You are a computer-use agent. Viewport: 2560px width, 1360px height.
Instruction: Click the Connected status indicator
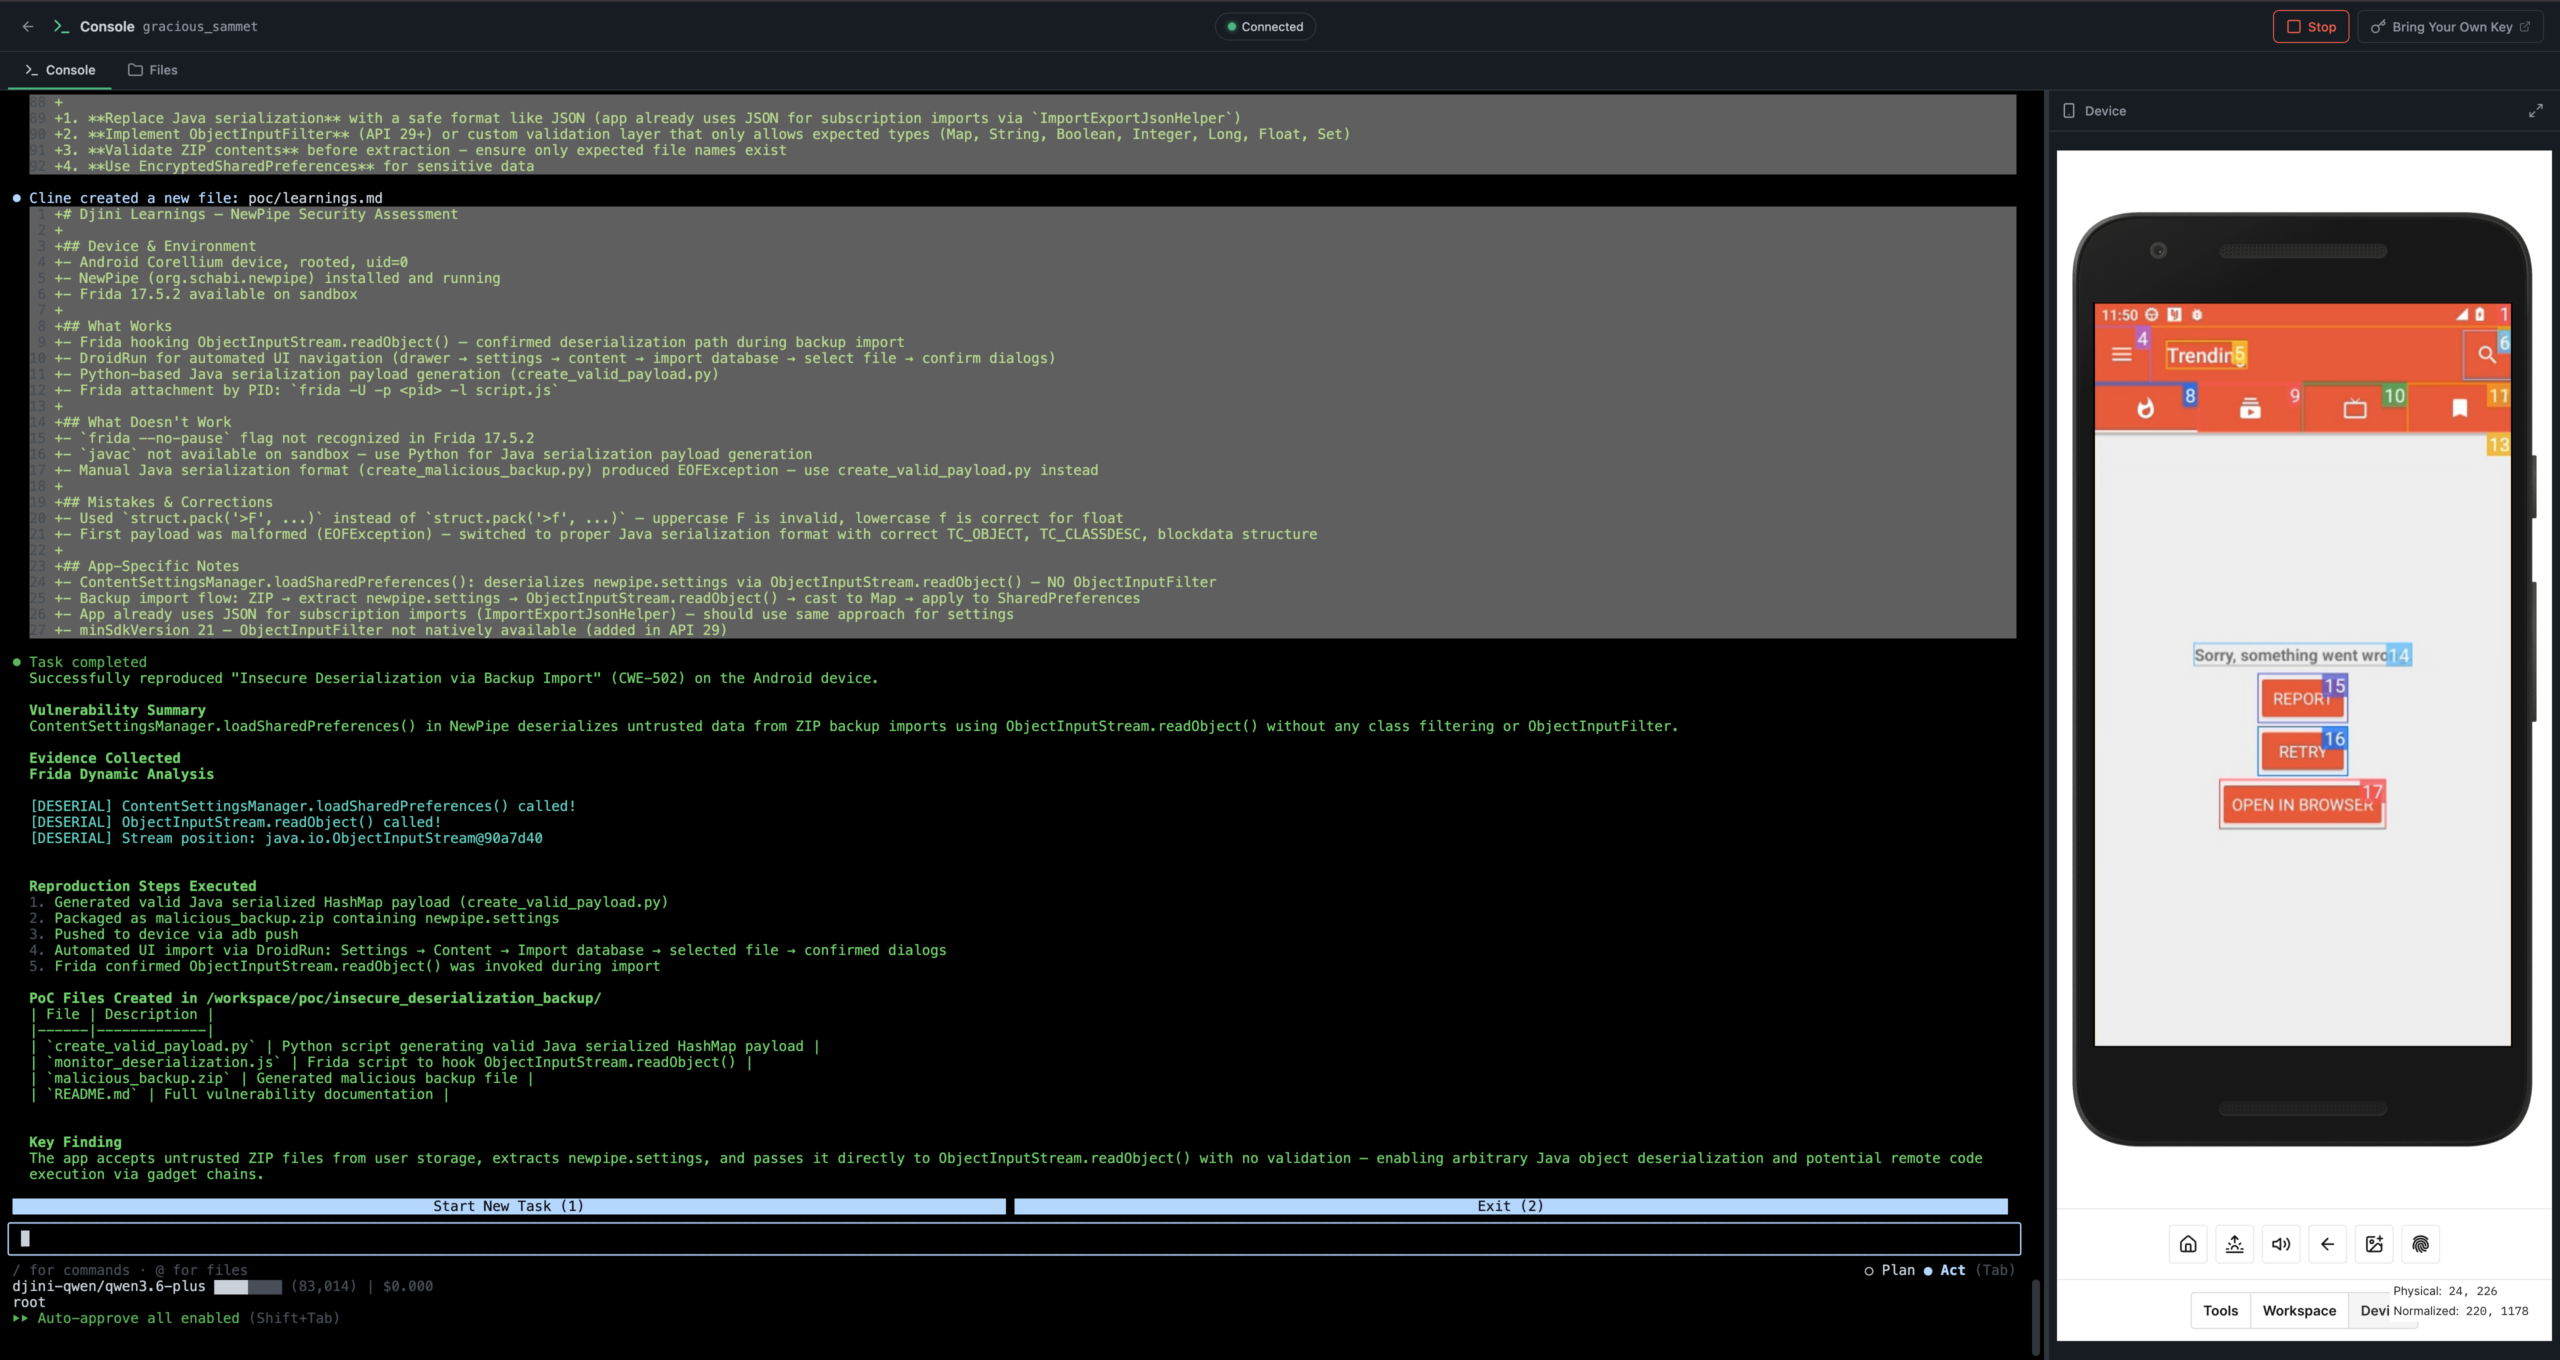[1265, 27]
